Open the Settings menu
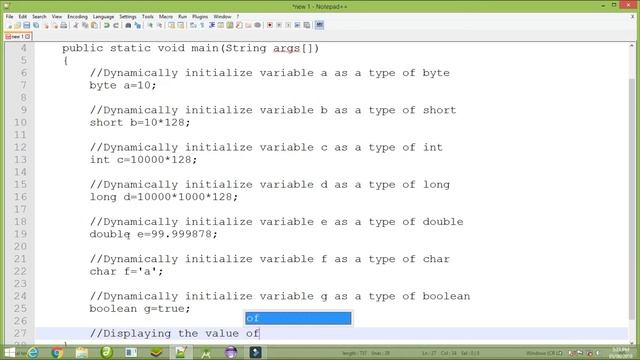The height and width of the screenshot is (360, 640). click(x=128, y=17)
